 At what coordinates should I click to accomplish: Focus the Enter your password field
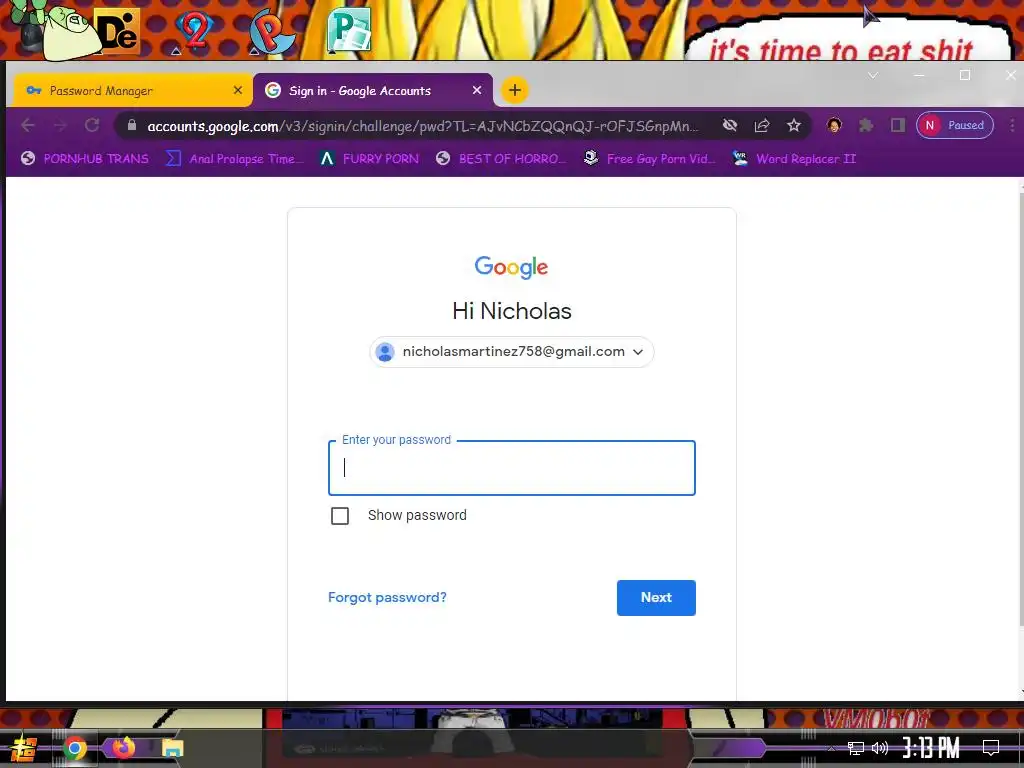click(x=511, y=468)
